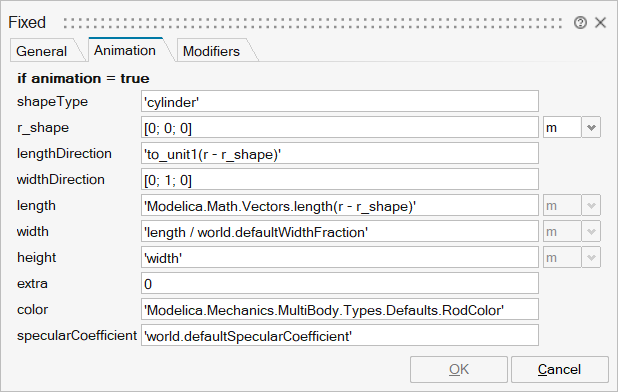Click the r_shape unit 'm' box
The width and height of the screenshot is (618, 392).
(x=562, y=127)
